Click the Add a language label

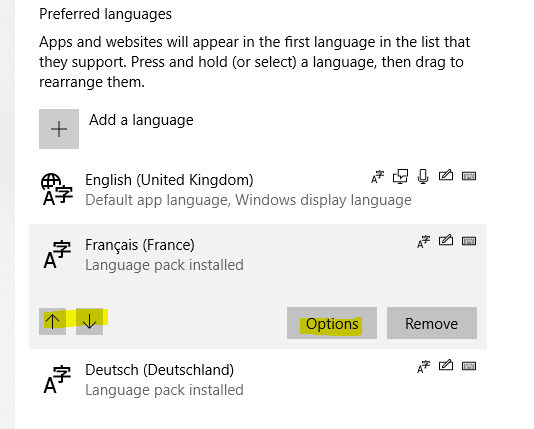(x=141, y=120)
